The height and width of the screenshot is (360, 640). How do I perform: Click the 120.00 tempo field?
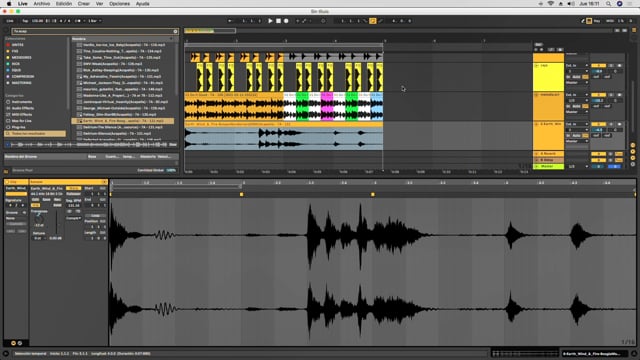click(x=37, y=21)
